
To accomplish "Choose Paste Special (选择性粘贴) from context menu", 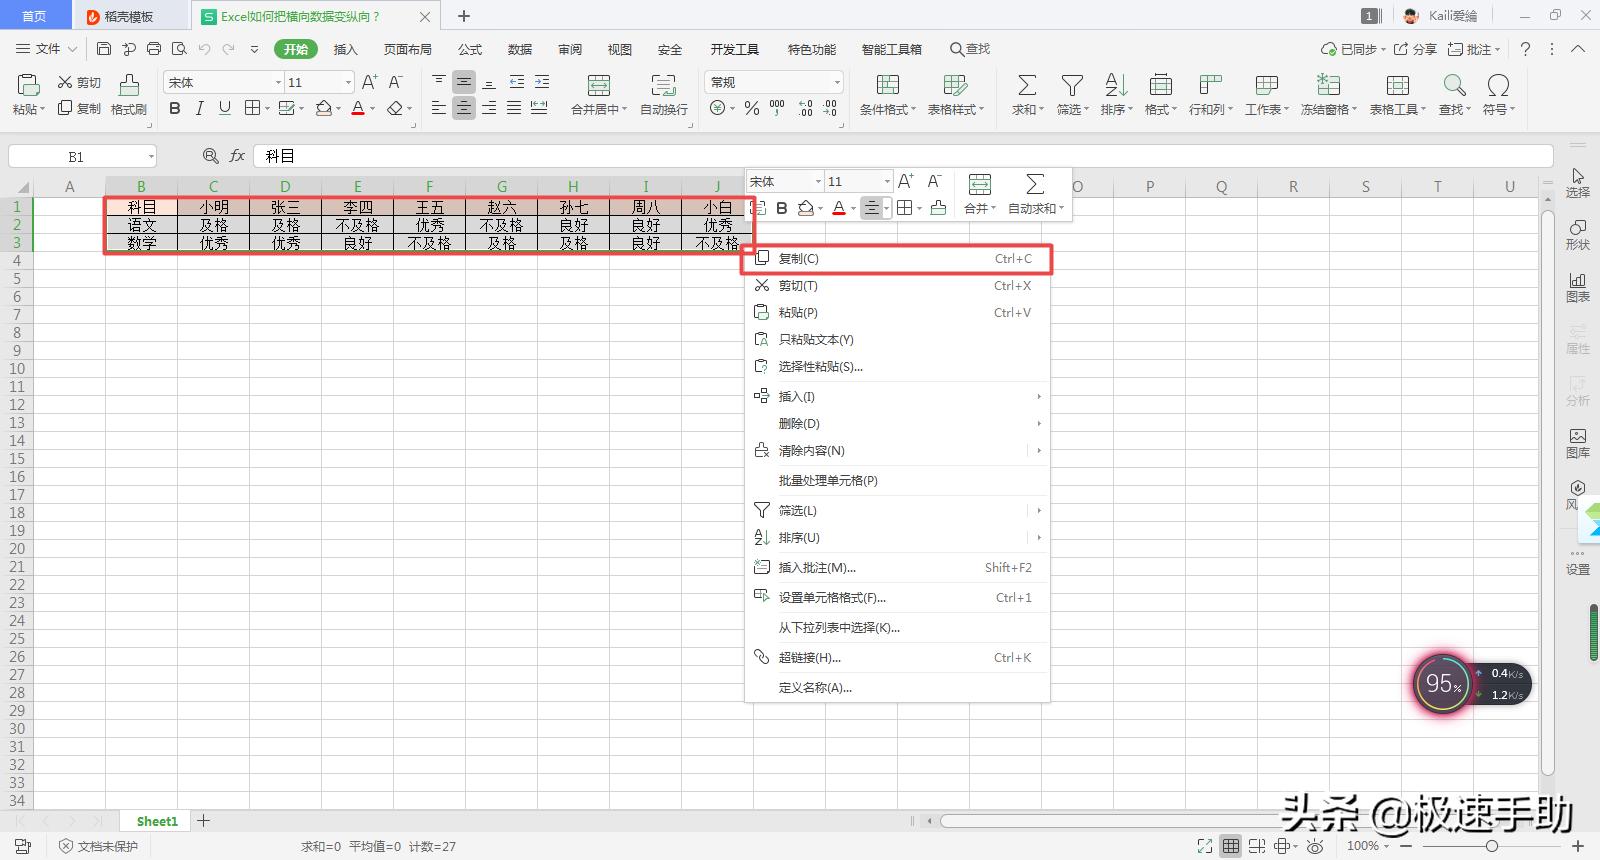I will (x=897, y=366).
